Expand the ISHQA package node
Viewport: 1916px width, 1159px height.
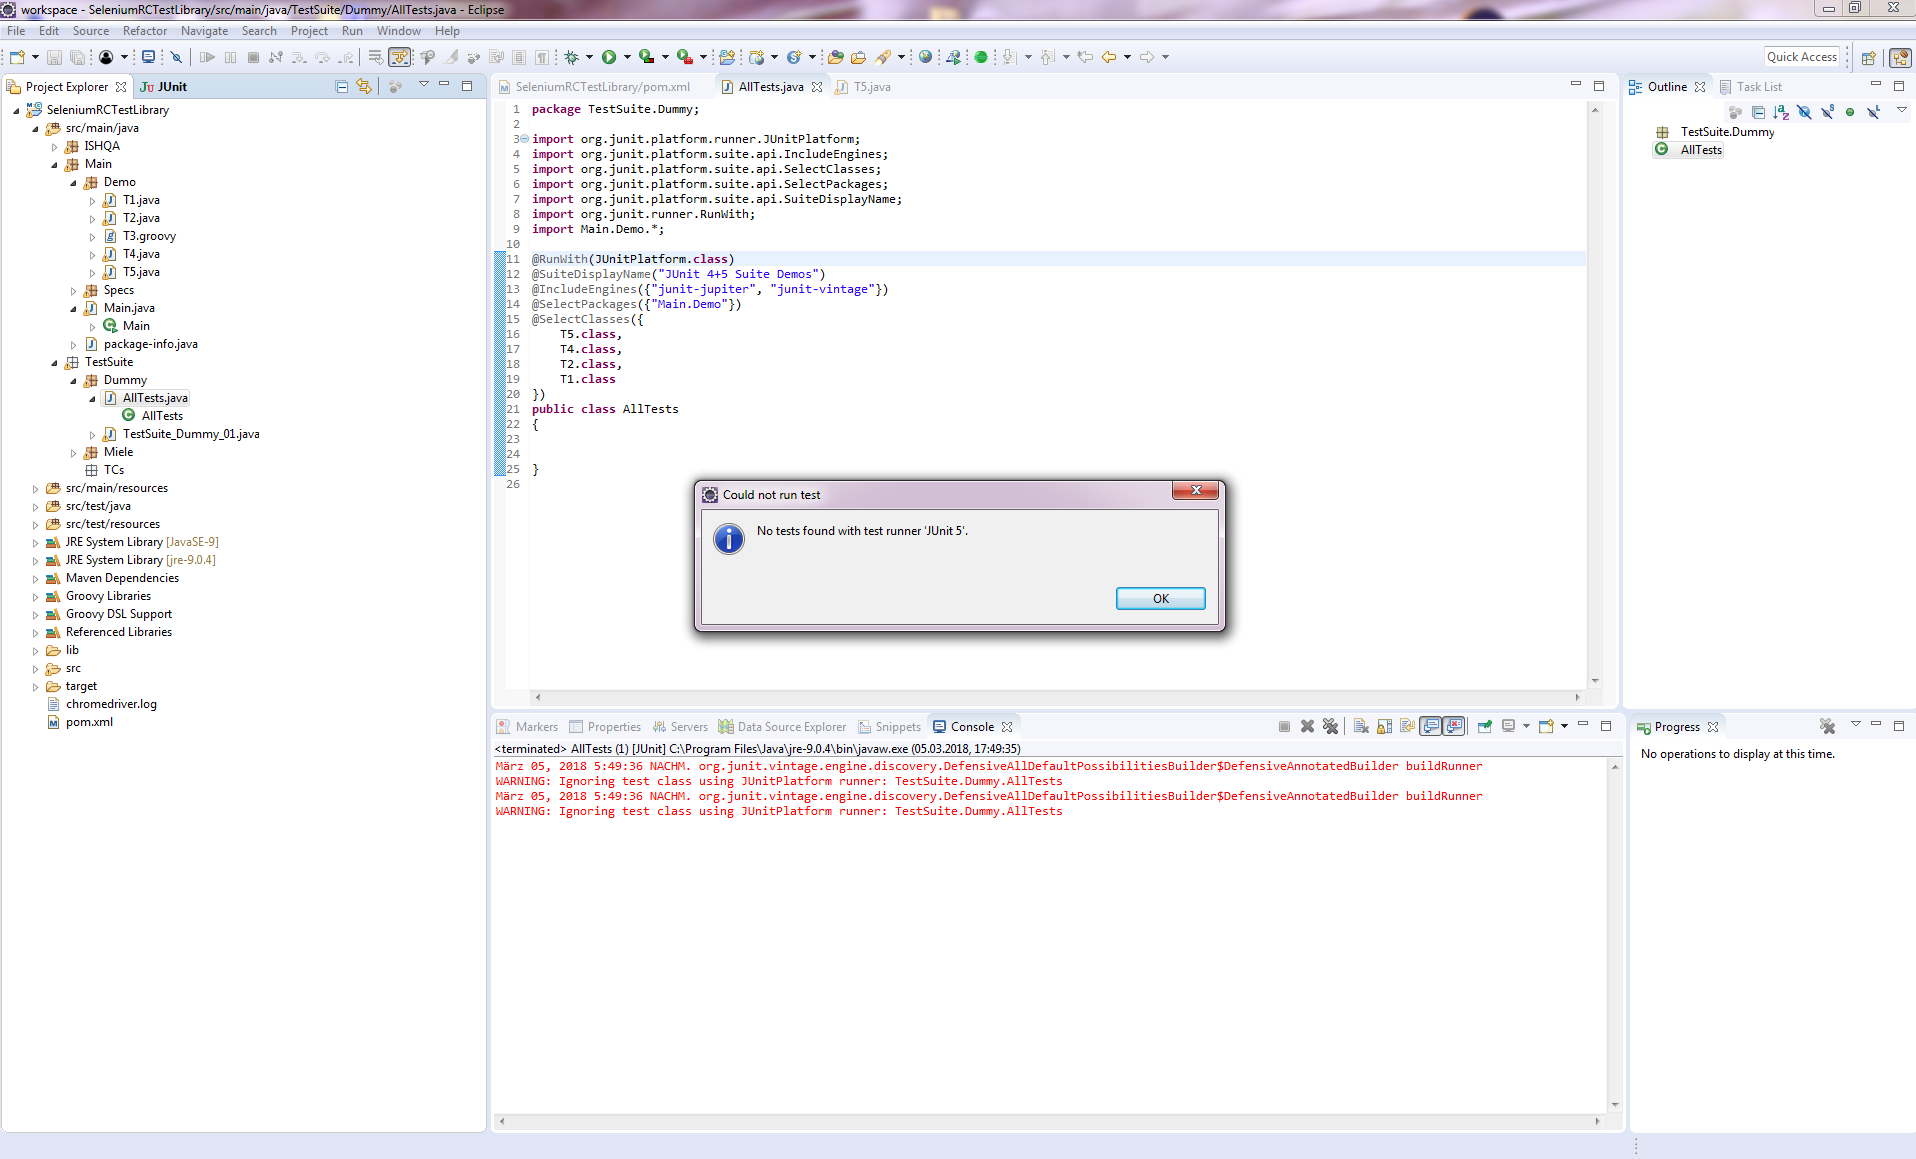point(55,147)
